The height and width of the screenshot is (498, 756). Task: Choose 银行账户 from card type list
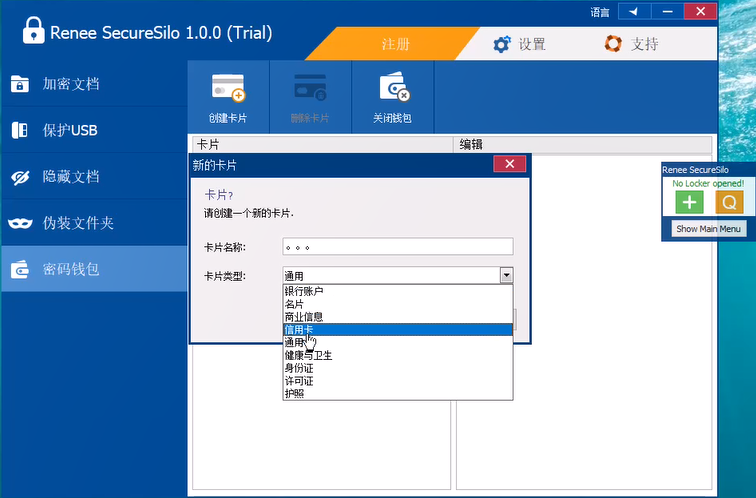tap(398, 291)
